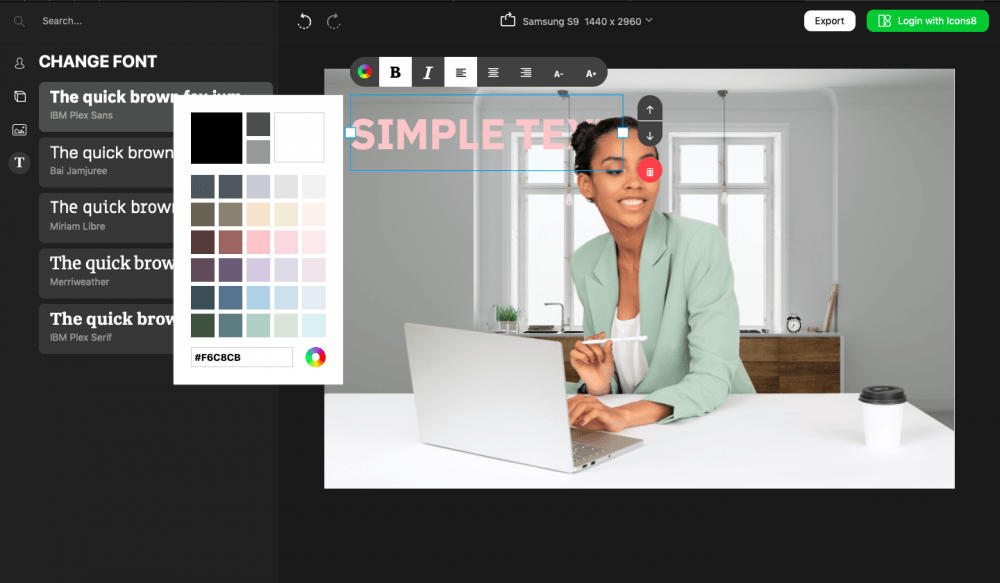This screenshot has height=583, width=1000.
Task: Click the undo arrow icon
Action: click(305, 21)
